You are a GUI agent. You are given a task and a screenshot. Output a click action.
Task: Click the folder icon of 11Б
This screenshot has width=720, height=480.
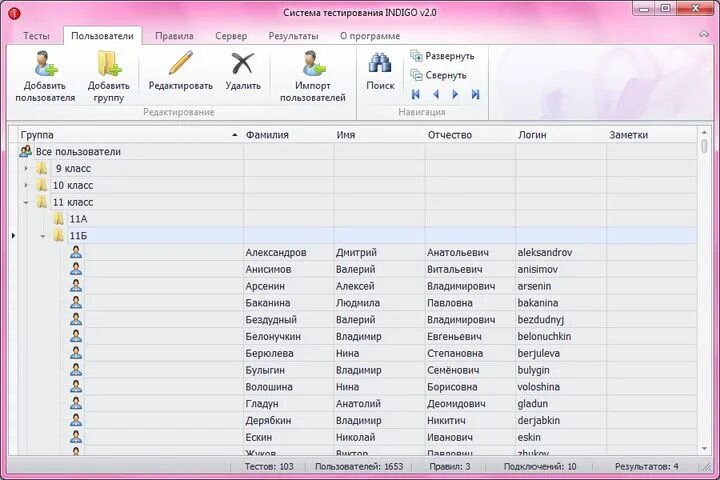[x=58, y=236]
